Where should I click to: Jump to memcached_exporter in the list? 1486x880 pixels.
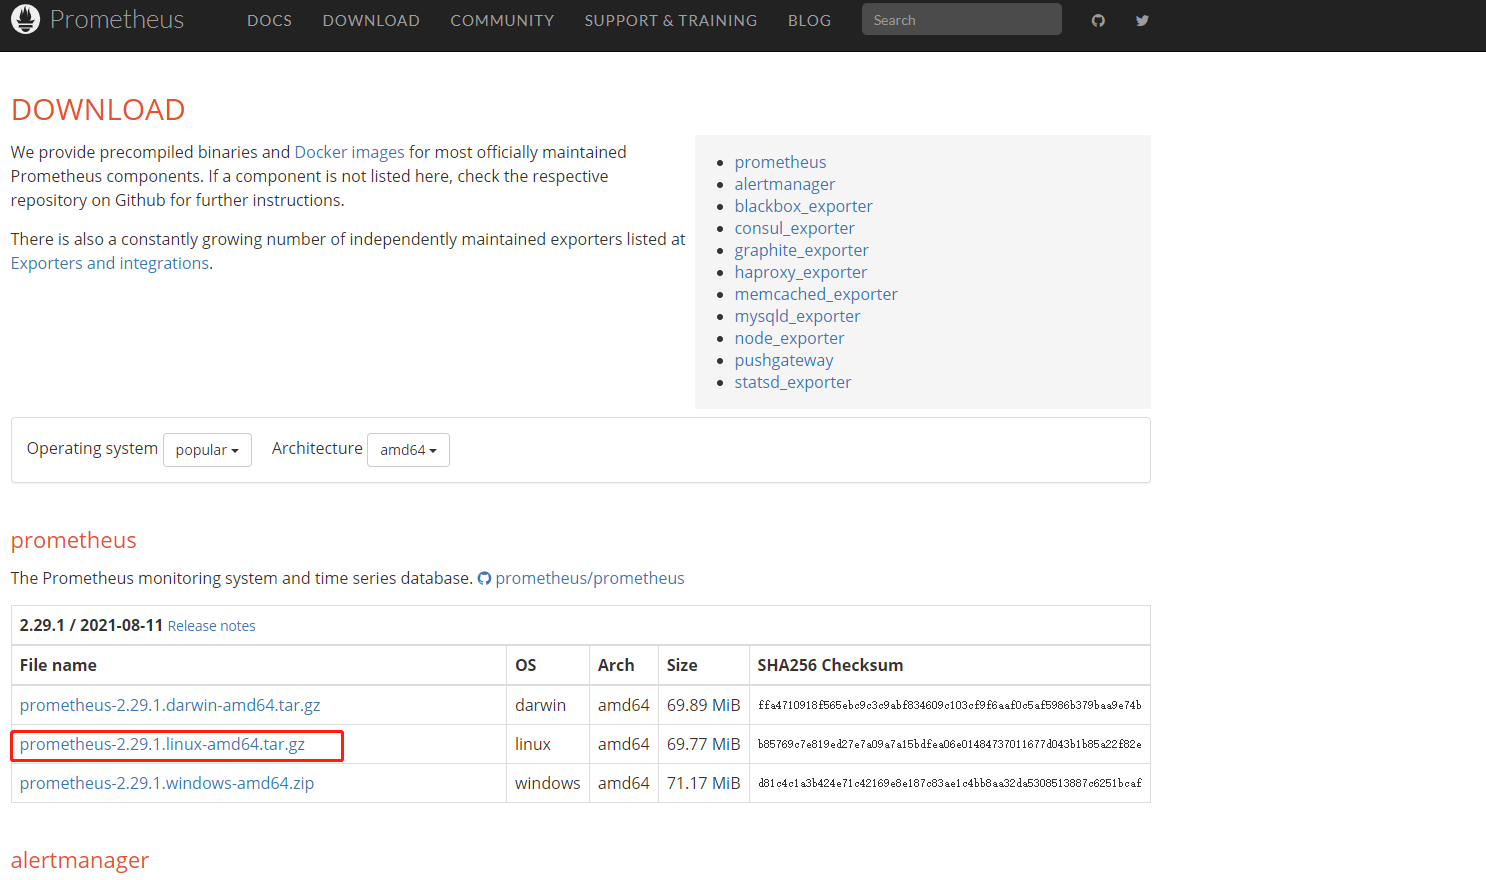point(816,294)
